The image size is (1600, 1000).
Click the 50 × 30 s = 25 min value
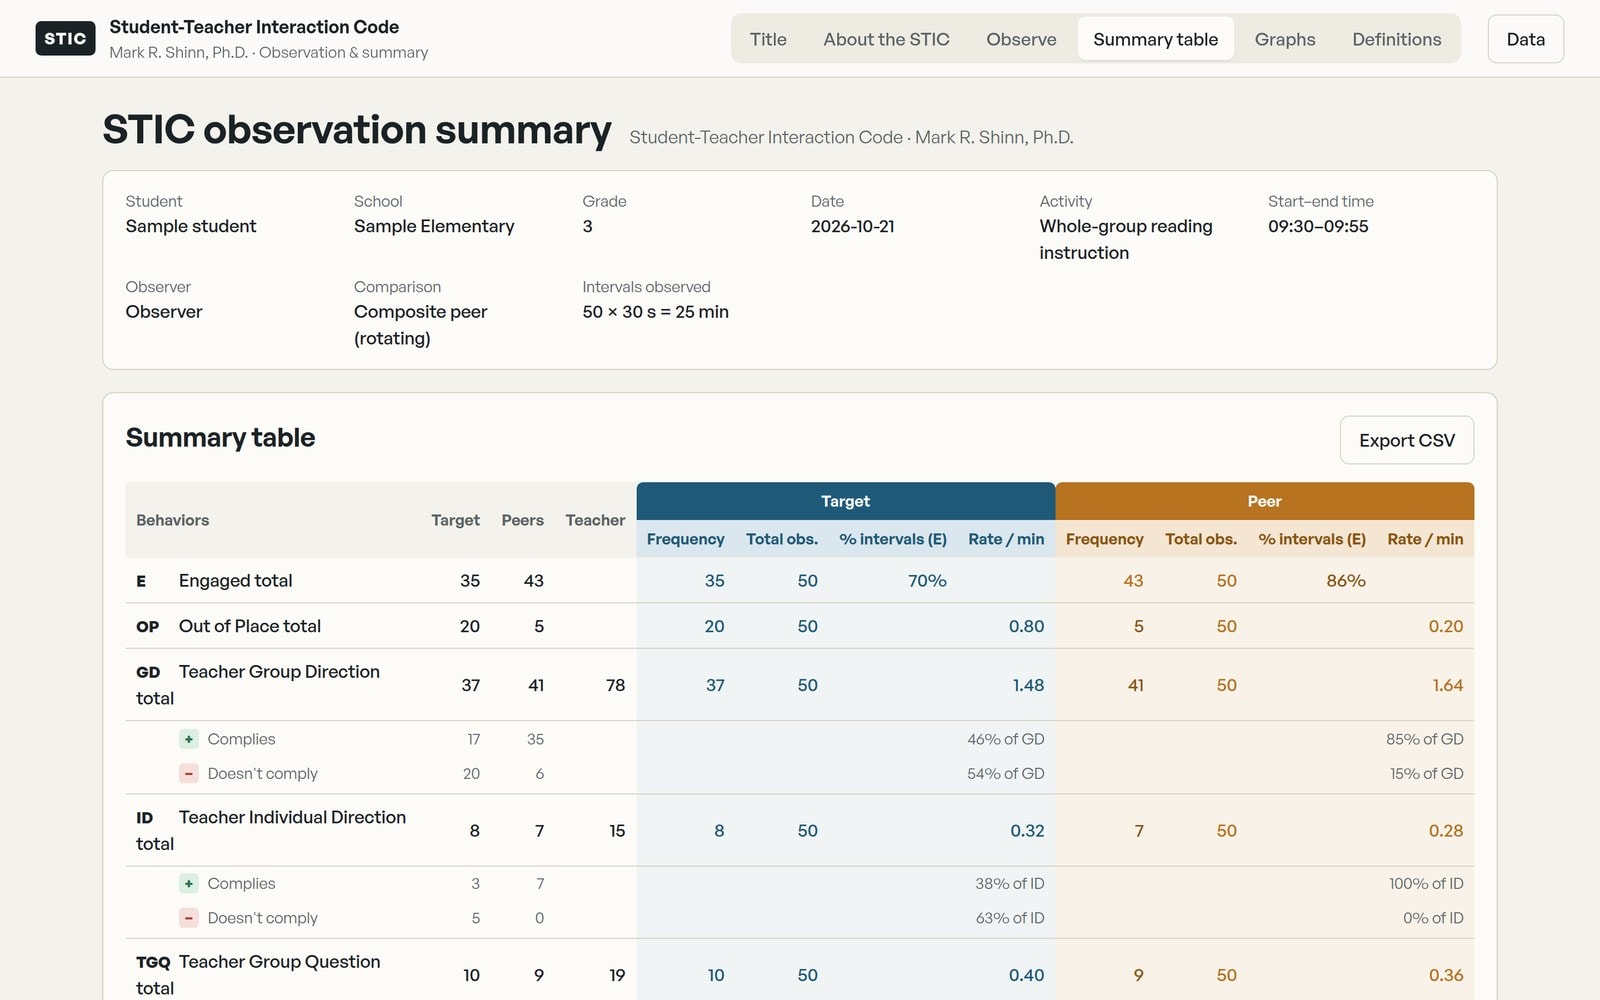(655, 312)
